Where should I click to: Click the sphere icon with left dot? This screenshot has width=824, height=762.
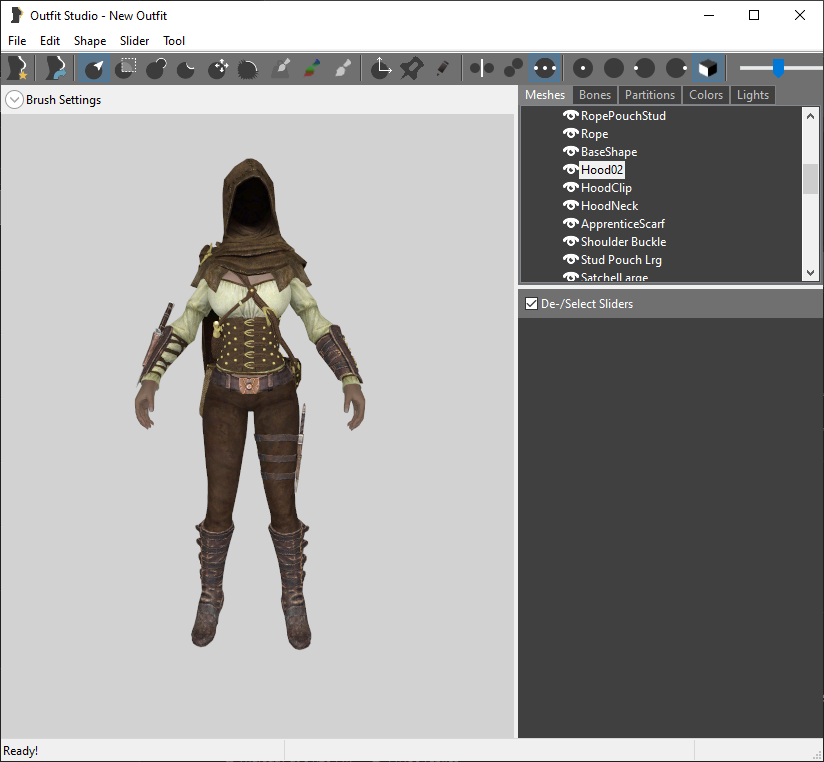click(644, 68)
